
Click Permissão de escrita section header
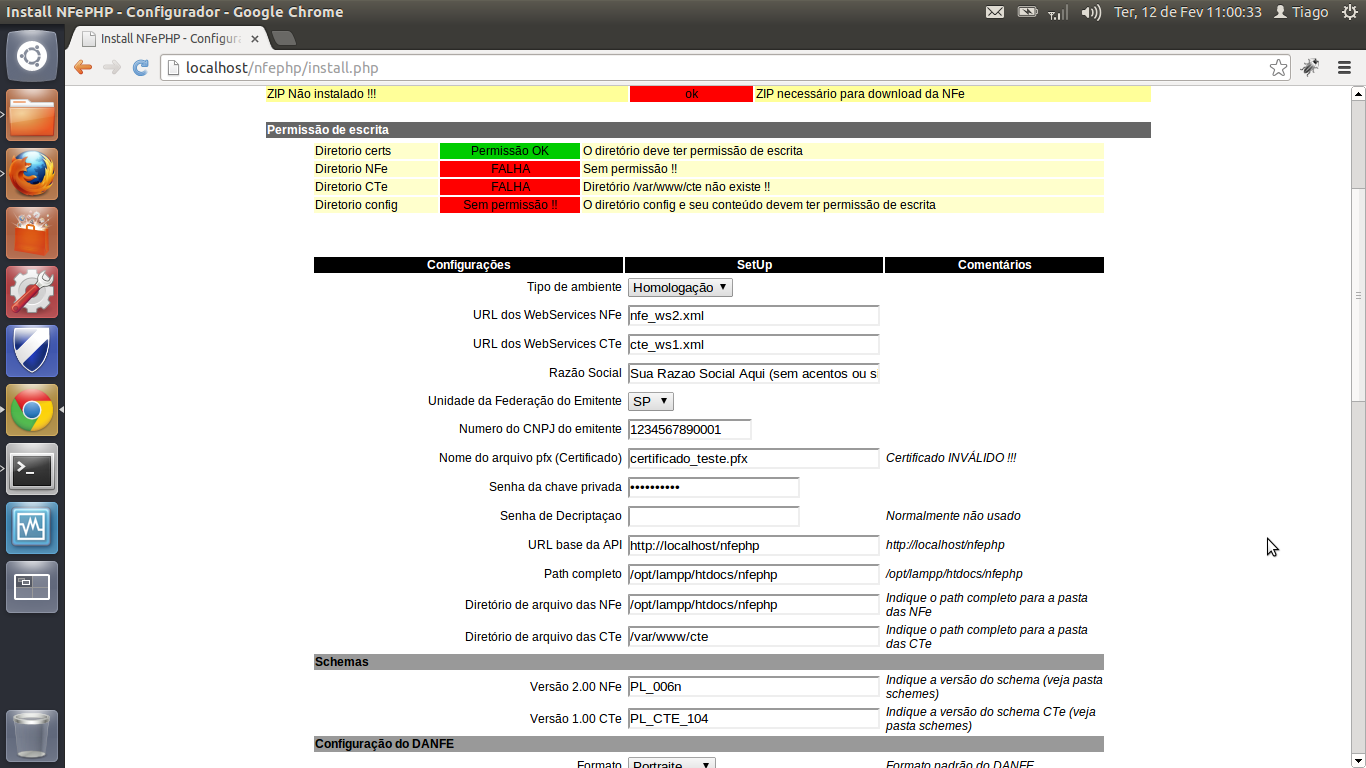(708, 130)
